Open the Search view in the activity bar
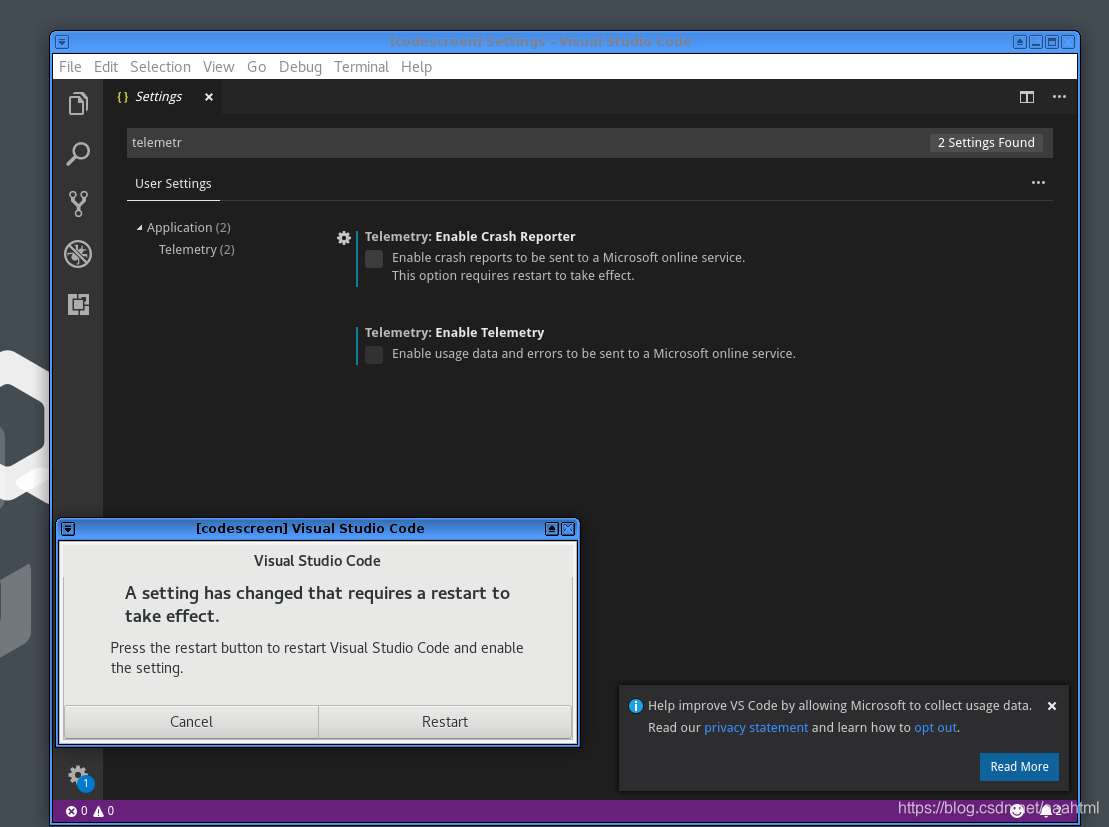The height and width of the screenshot is (827, 1109). coord(79,154)
